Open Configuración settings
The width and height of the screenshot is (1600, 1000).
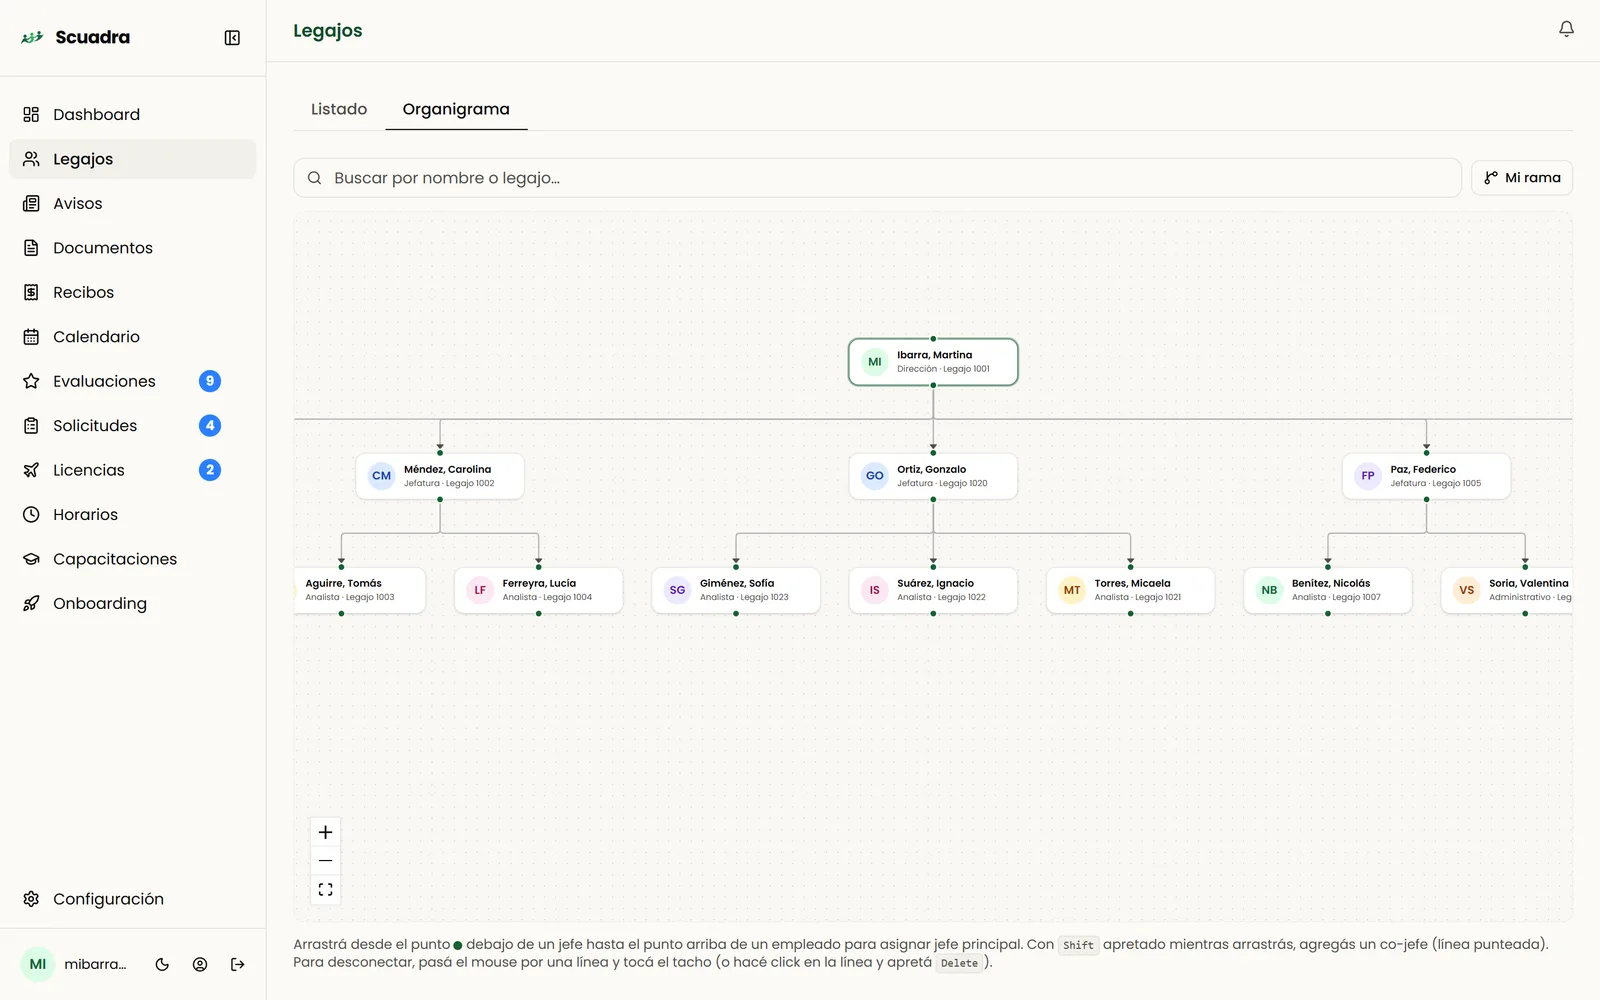tap(132, 899)
